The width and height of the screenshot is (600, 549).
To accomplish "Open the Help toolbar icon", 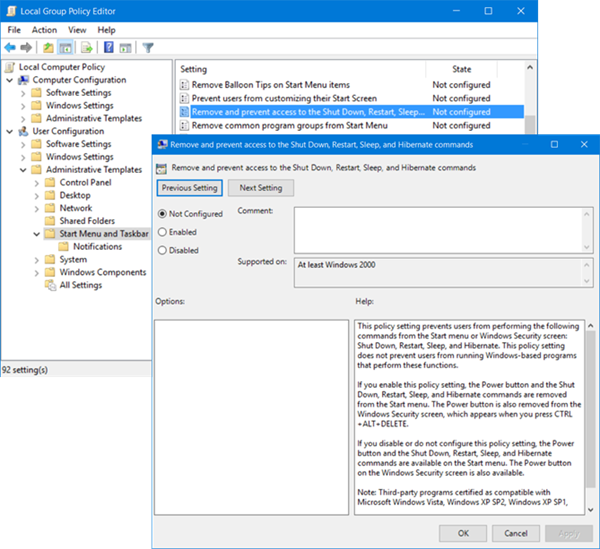I will pos(109,48).
